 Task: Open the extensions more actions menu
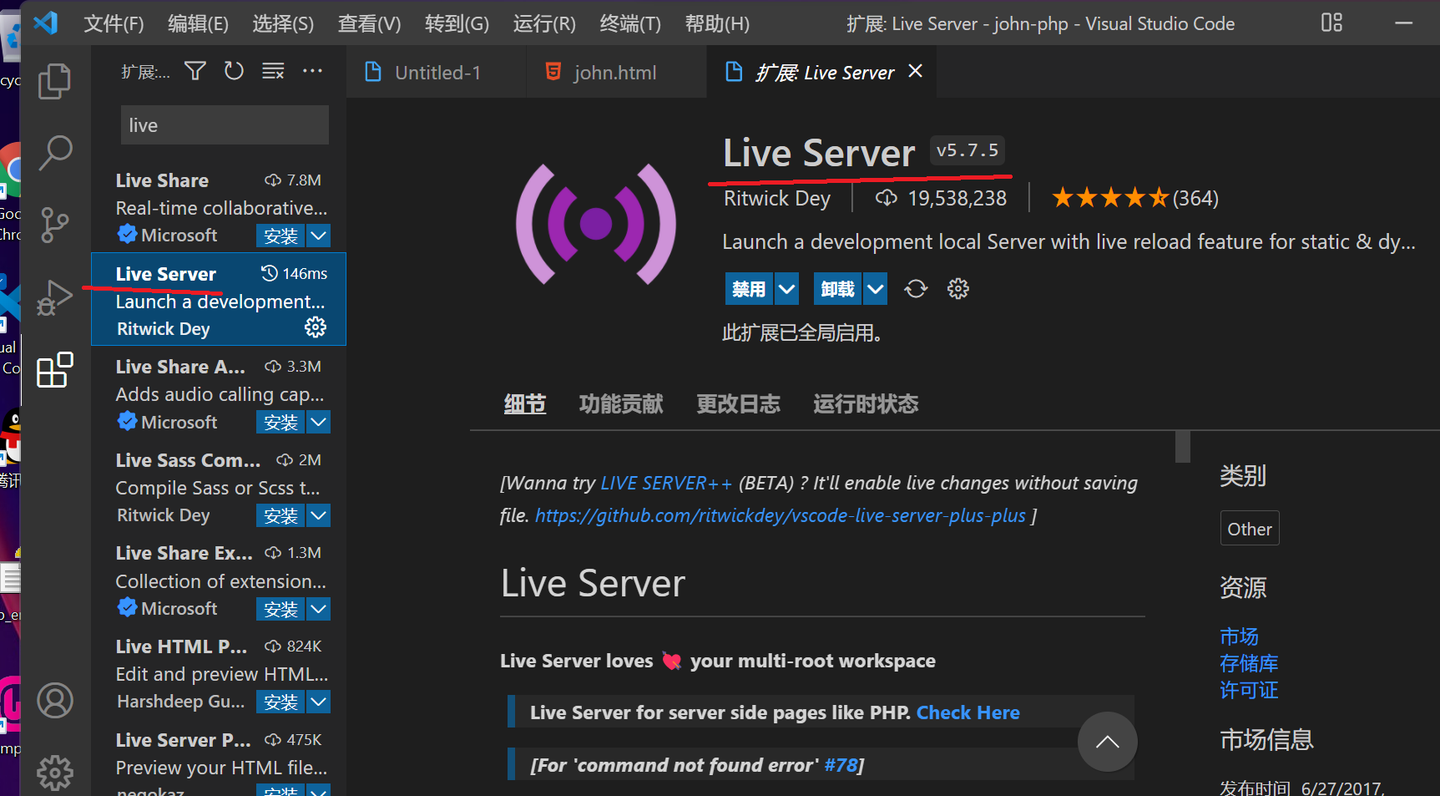point(312,71)
